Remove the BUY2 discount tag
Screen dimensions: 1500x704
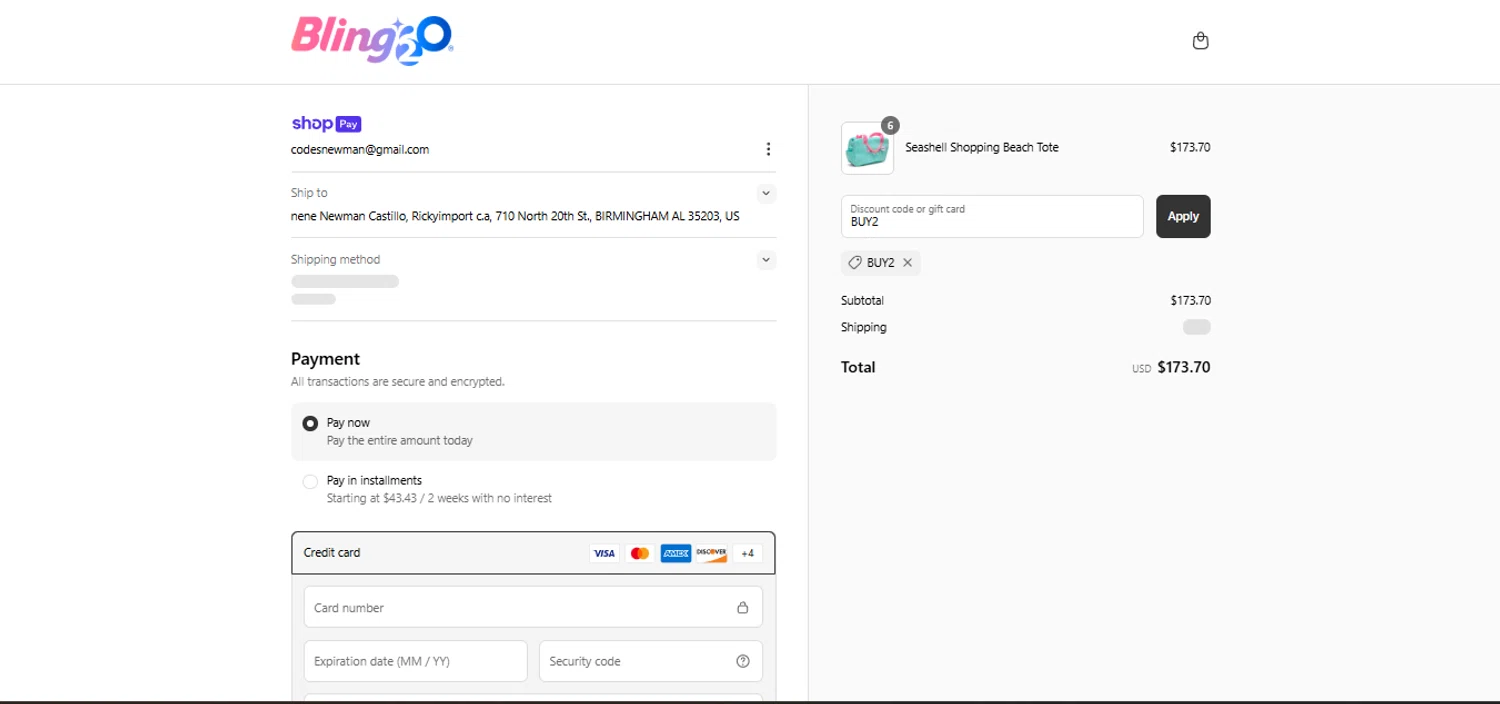(x=907, y=263)
